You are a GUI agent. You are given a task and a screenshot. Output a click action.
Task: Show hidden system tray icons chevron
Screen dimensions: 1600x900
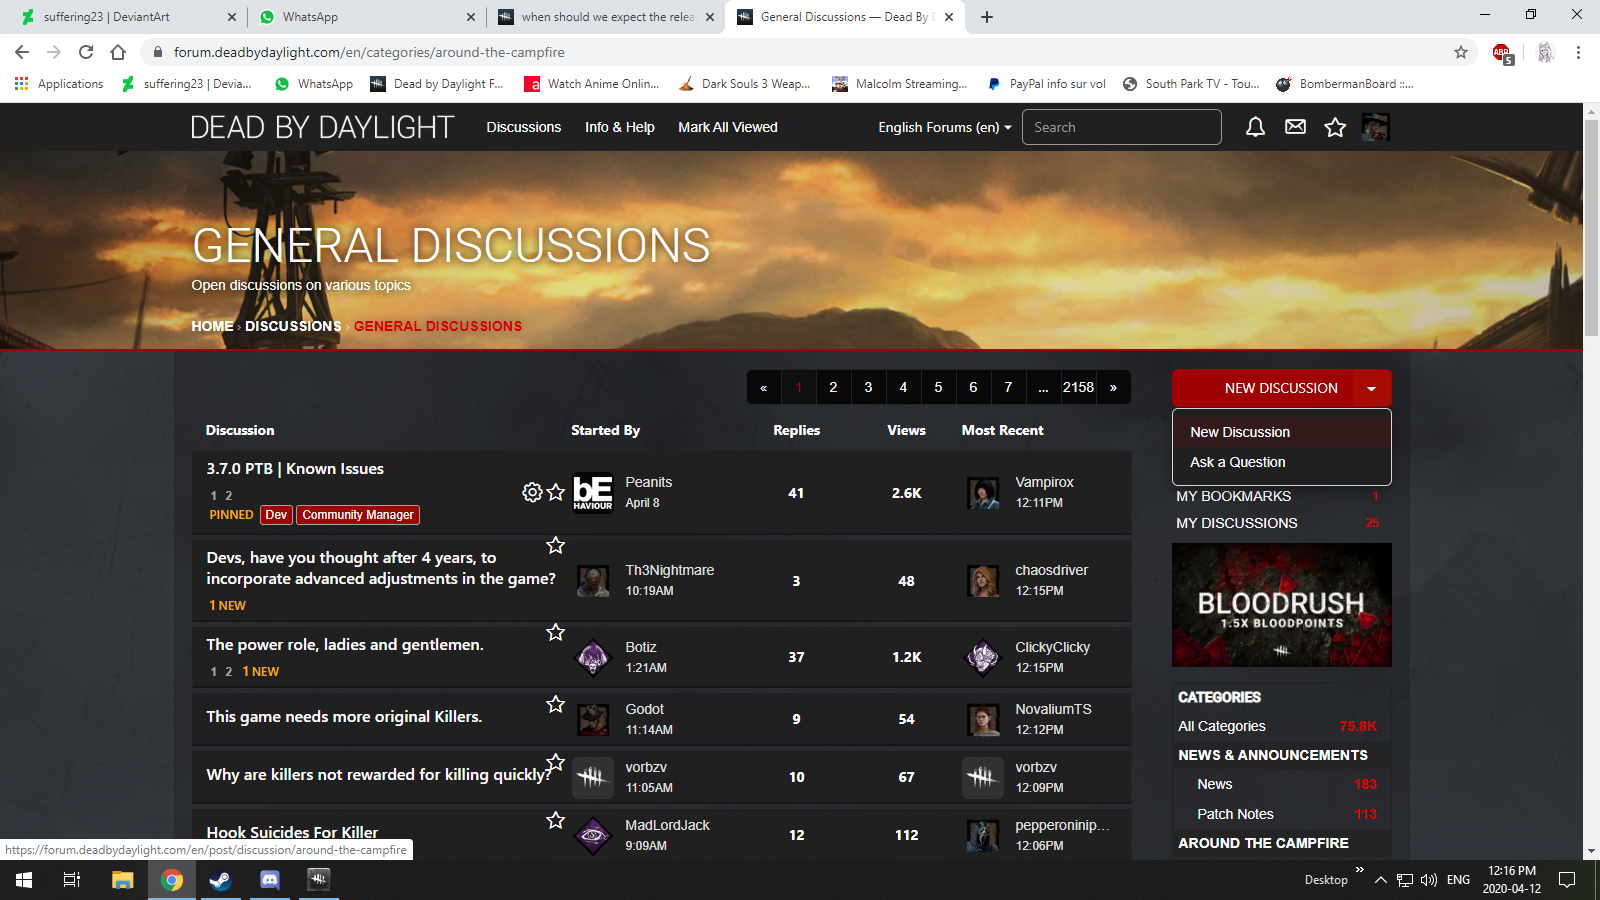point(1380,880)
